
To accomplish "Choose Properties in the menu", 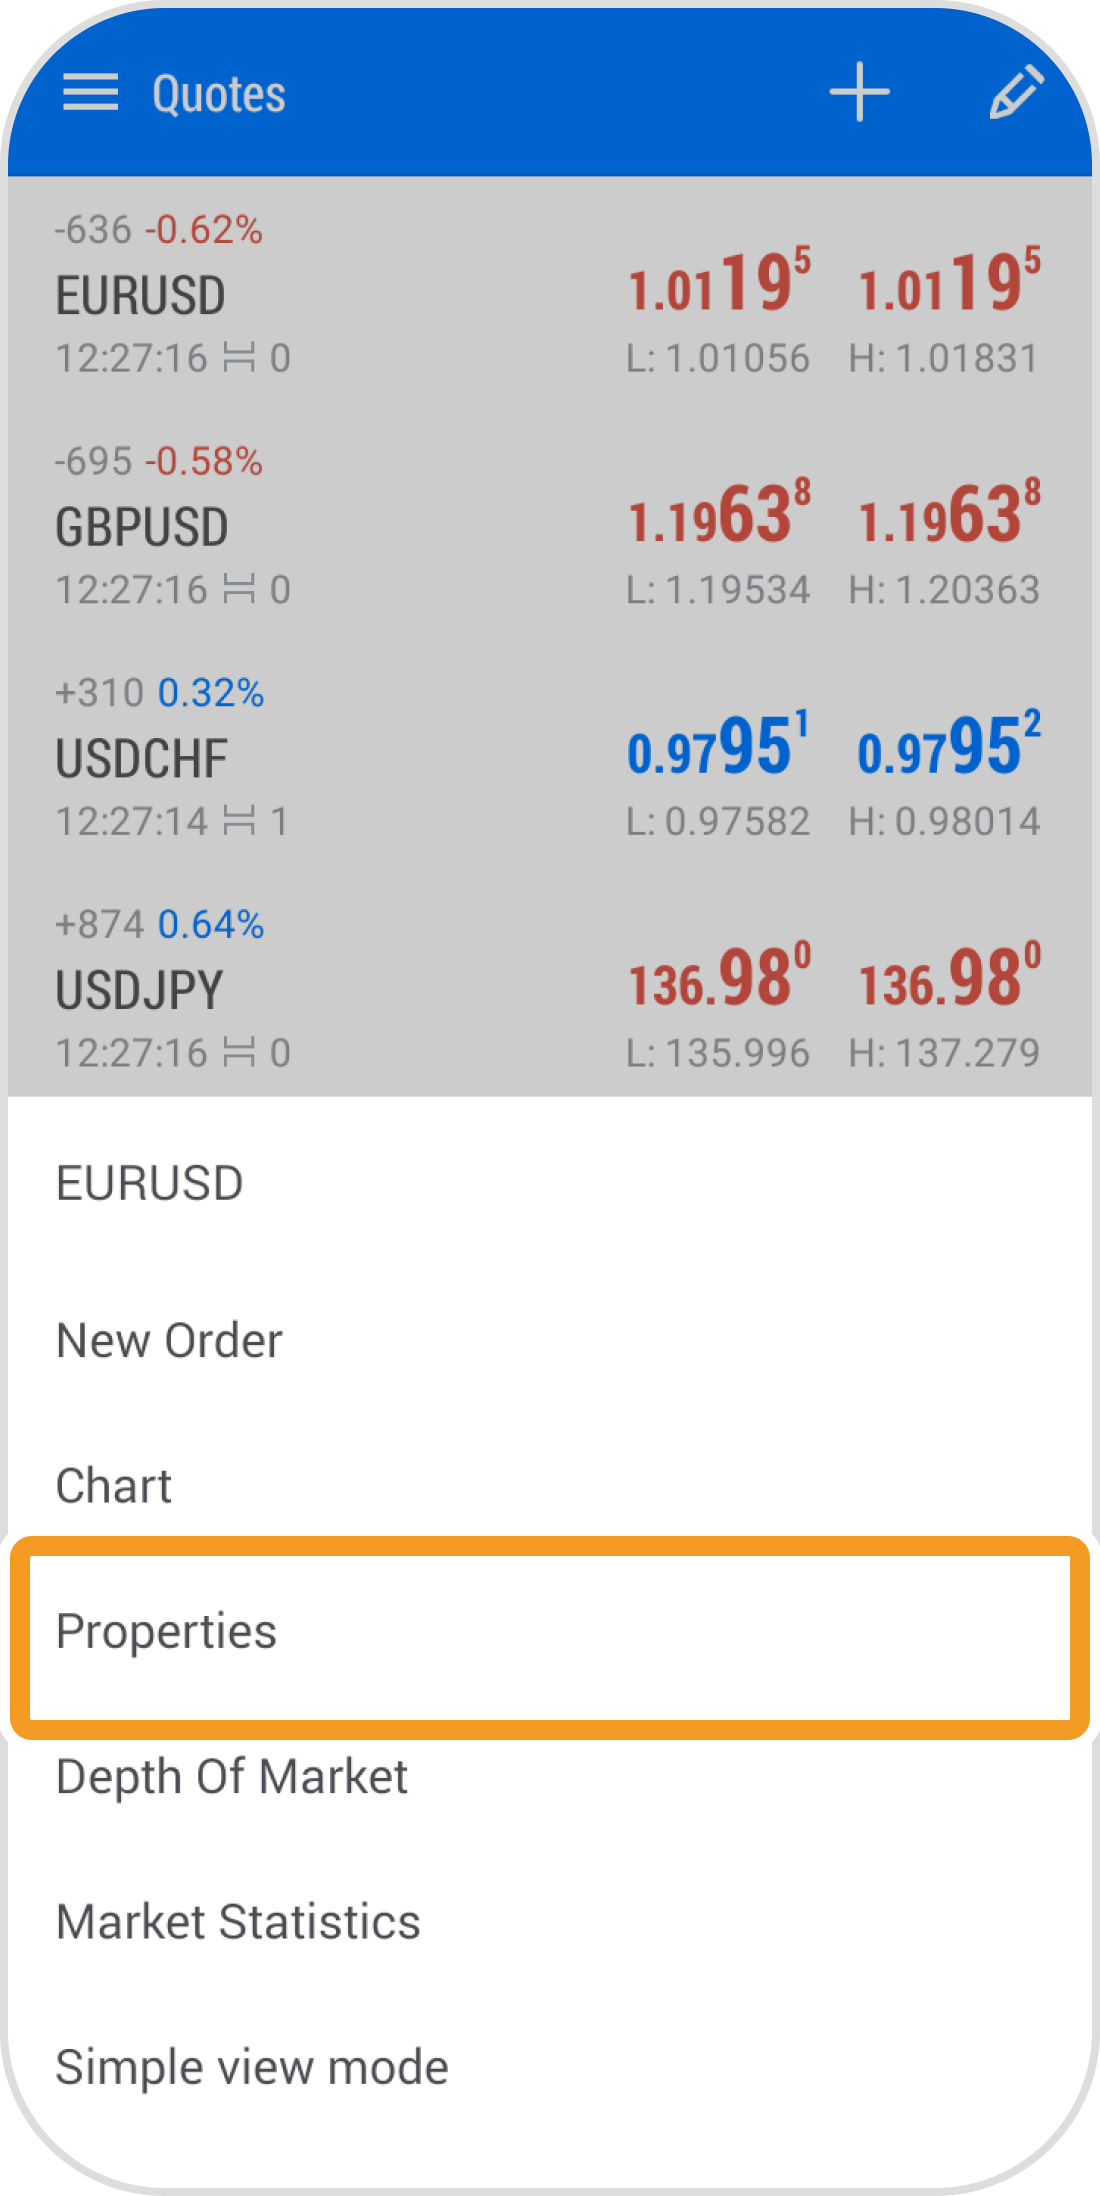I will pyautogui.click(x=166, y=1632).
